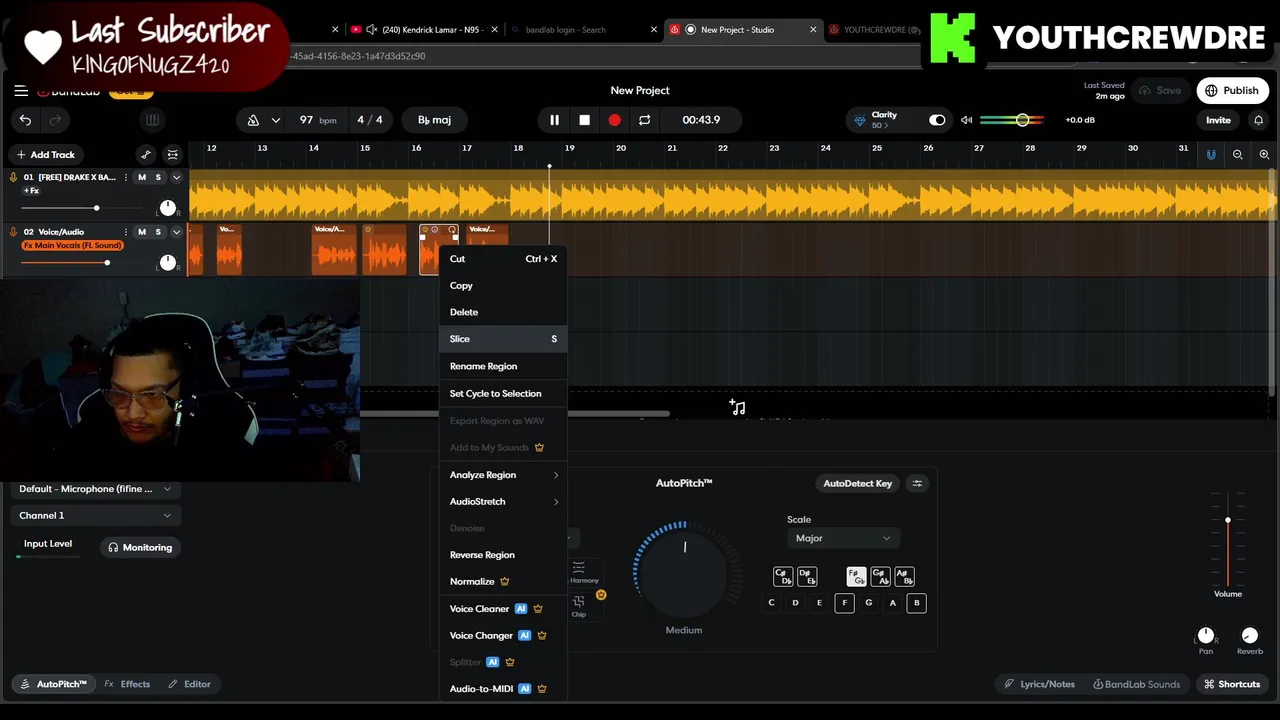This screenshot has height=720, width=1280.
Task: Switch to the Editor tab
Action: coord(189,685)
